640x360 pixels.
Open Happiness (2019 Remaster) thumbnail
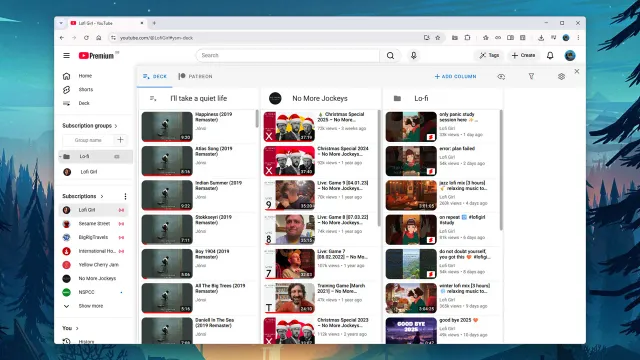point(167,127)
